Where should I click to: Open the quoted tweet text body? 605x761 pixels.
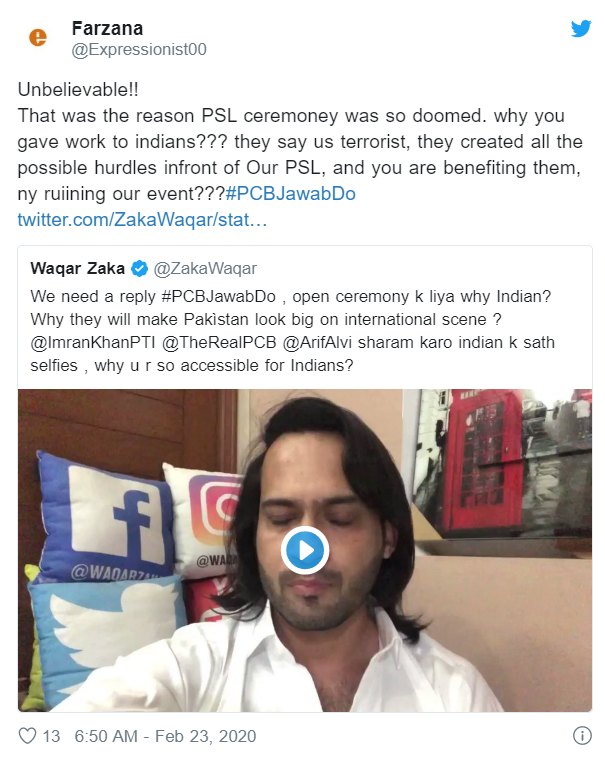(293, 331)
